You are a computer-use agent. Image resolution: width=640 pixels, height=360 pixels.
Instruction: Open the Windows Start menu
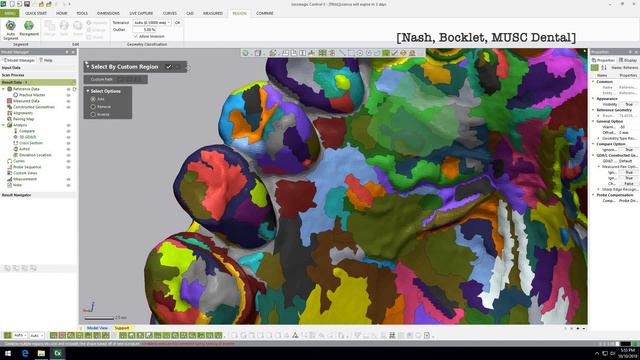click(8, 353)
